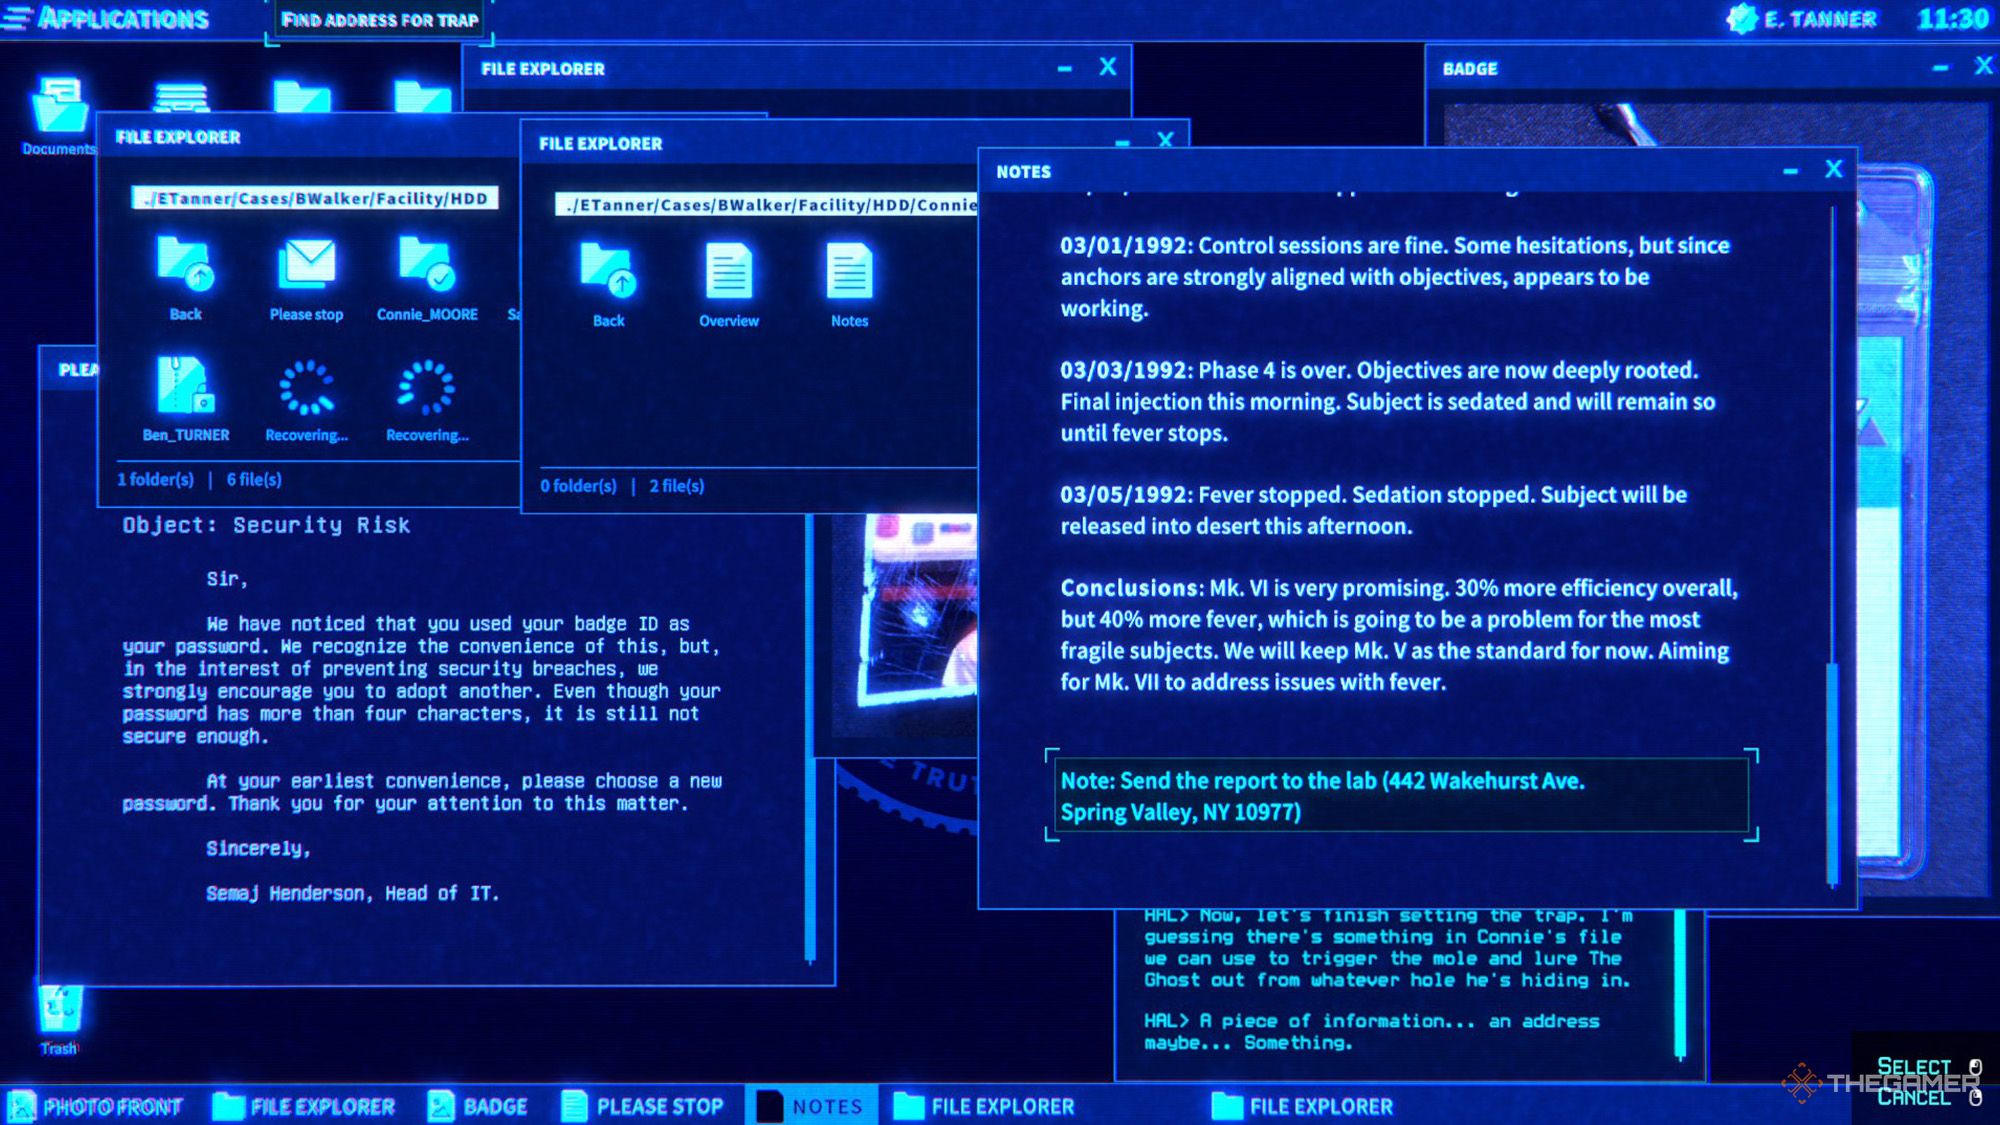Image resolution: width=2000 pixels, height=1125 pixels.
Task: Open the Documents desktop icon
Action: click(x=59, y=115)
